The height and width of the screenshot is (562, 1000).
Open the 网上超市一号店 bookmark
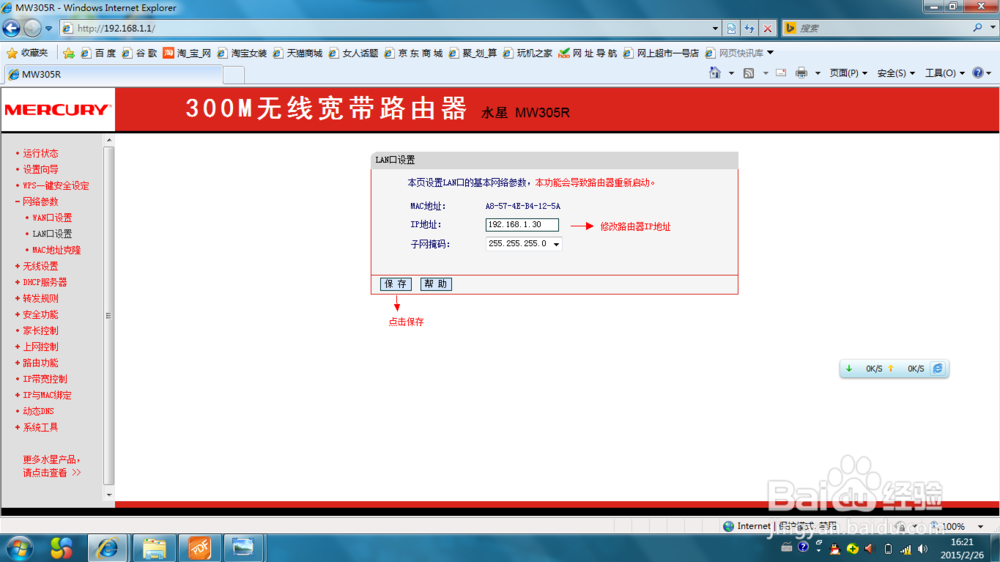(x=661, y=53)
